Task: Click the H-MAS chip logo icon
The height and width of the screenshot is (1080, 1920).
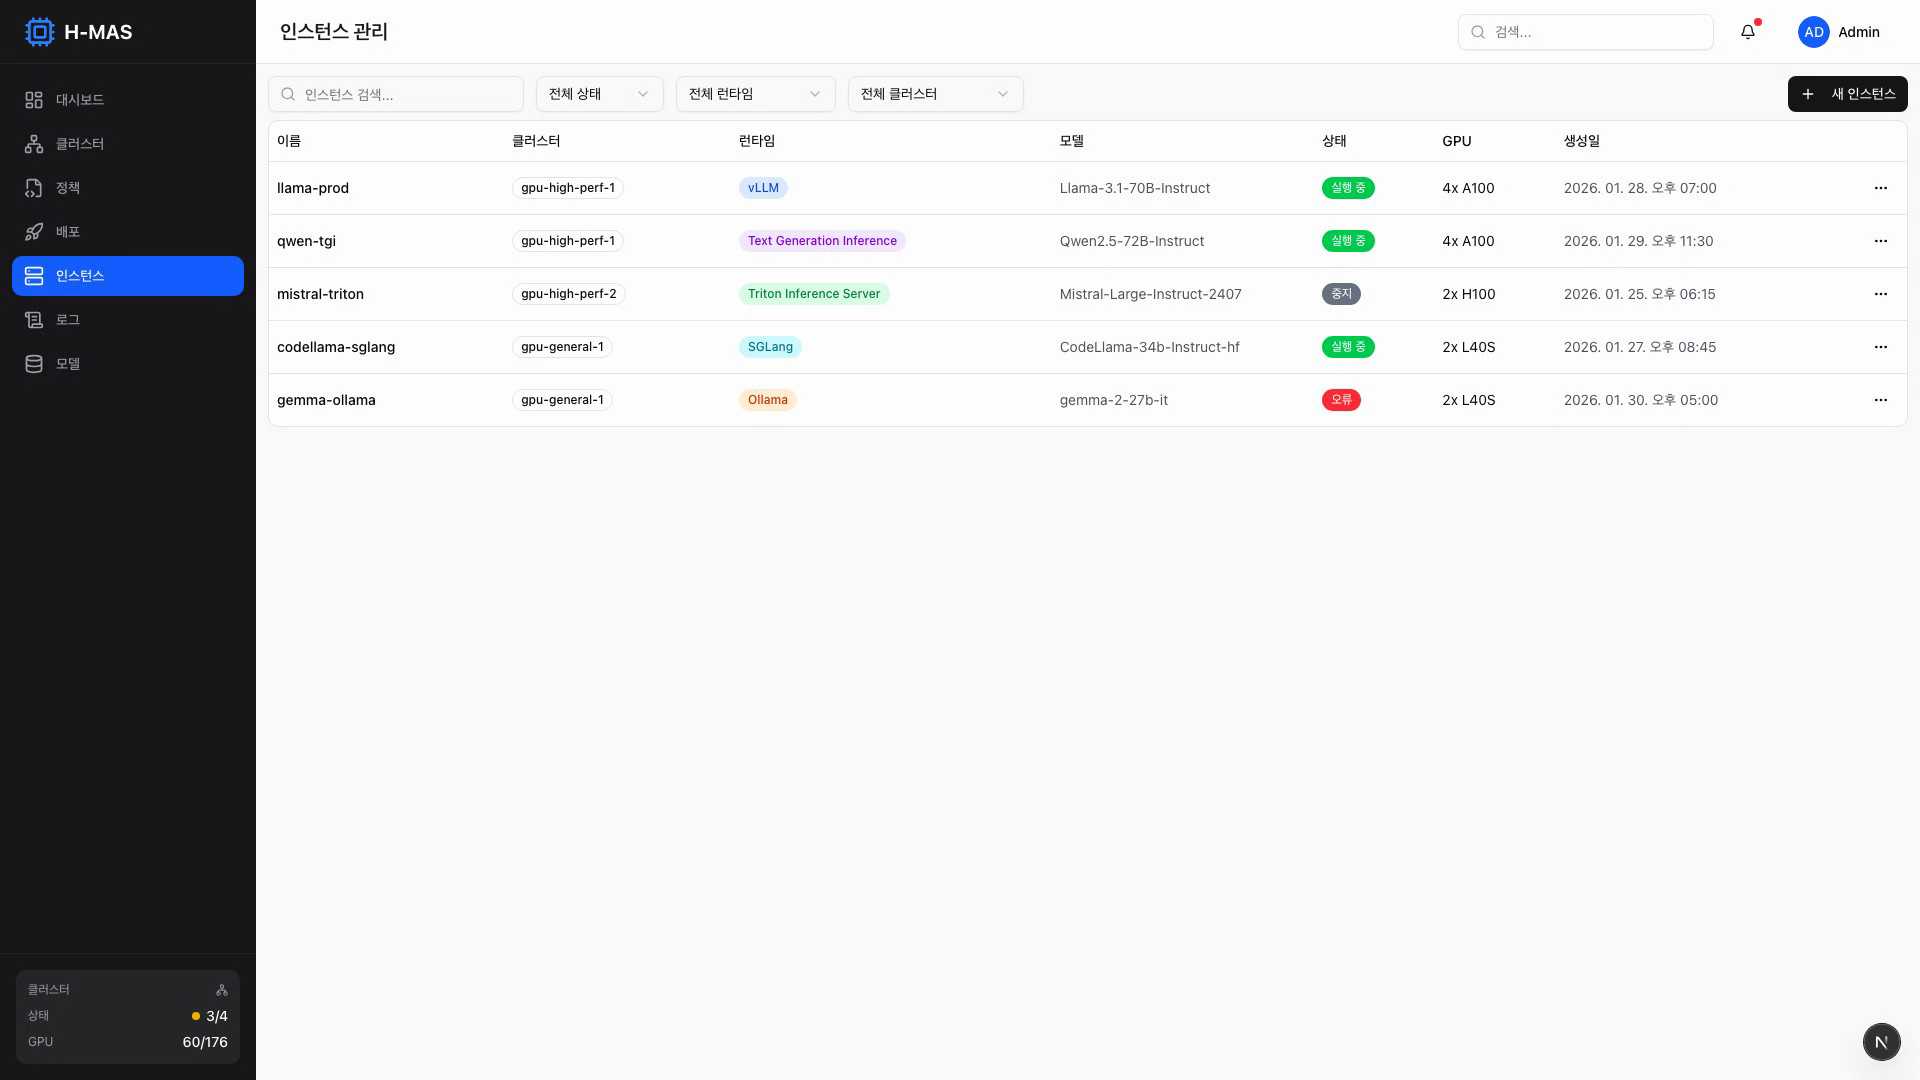Action: 39,32
